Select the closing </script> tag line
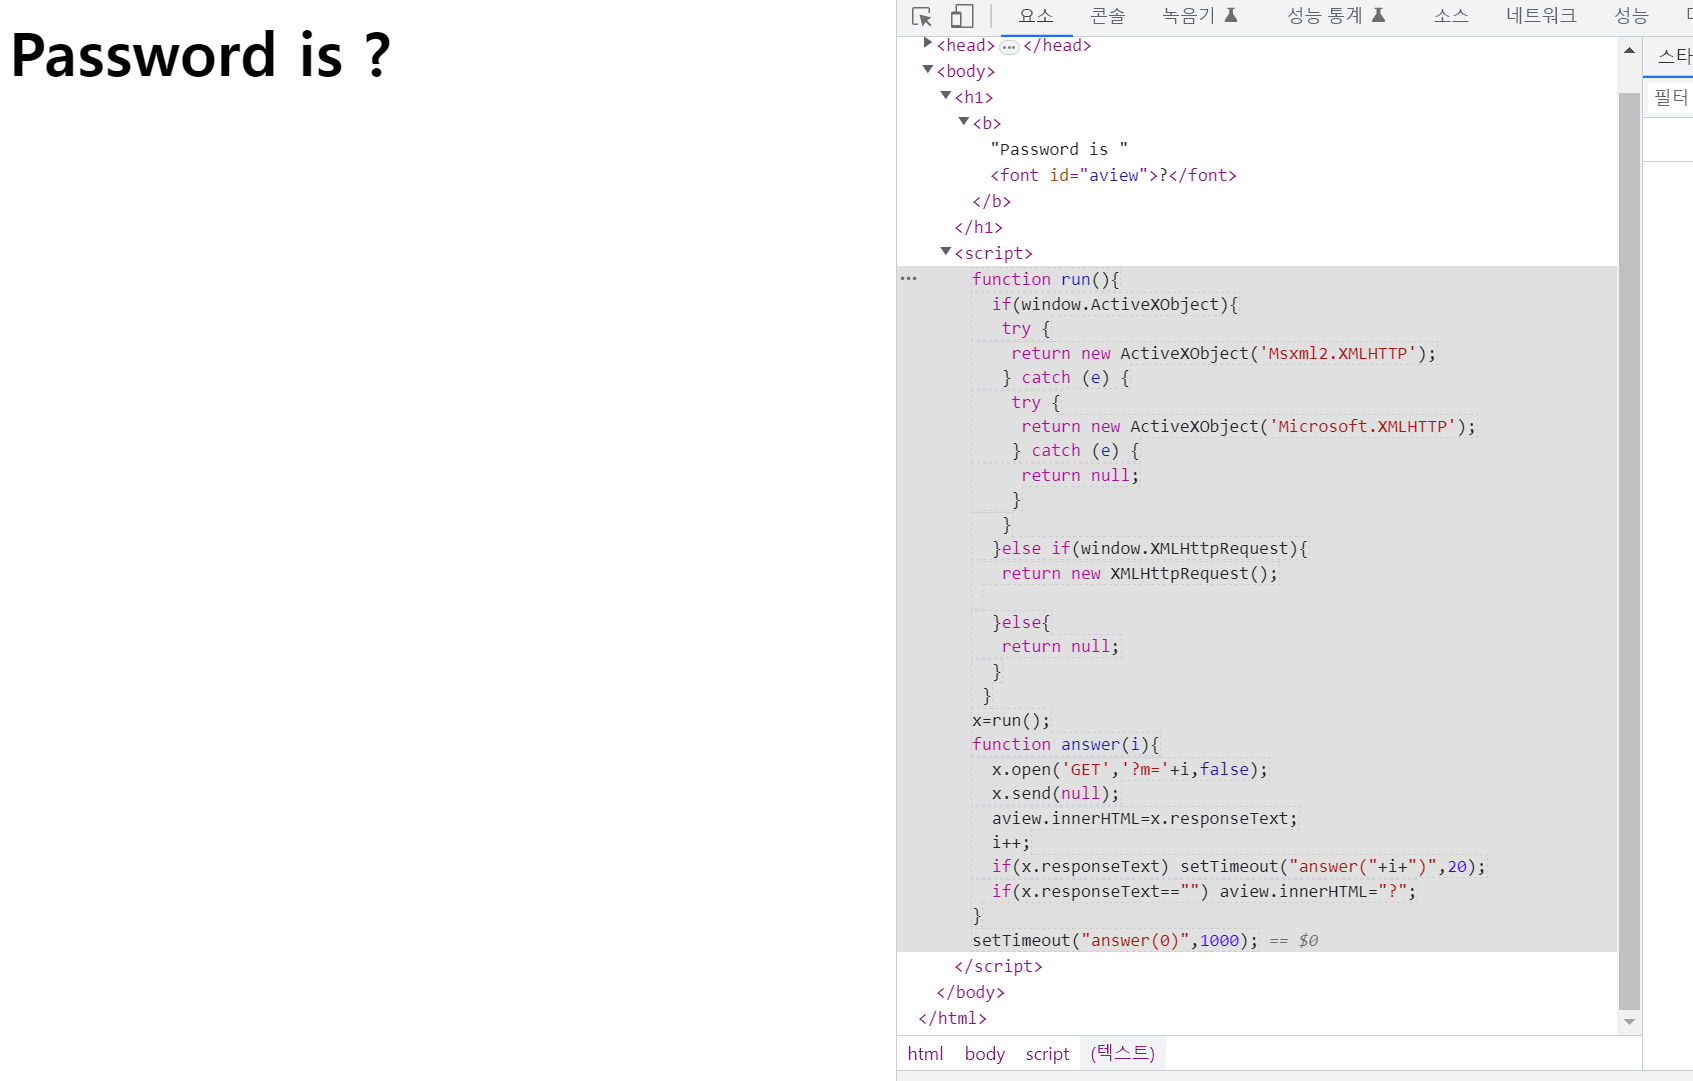The image size is (1693, 1081). click(998, 966)
